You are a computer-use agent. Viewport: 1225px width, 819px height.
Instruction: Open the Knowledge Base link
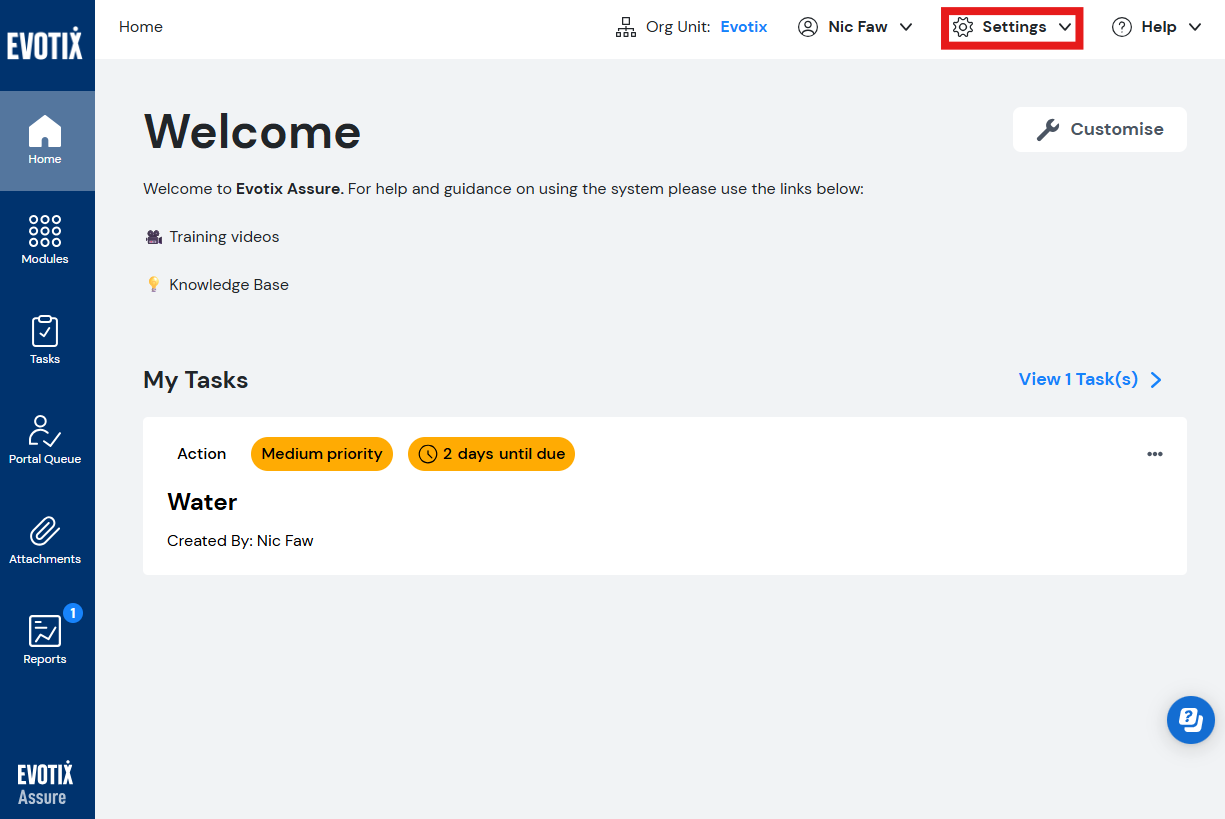click(229, 285)
